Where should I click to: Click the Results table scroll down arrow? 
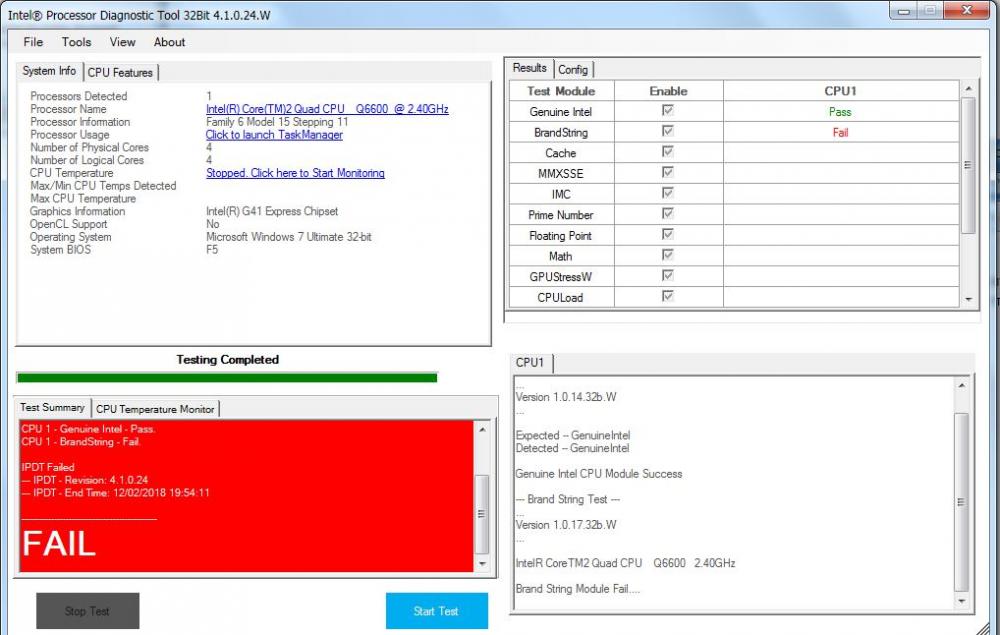(x=968, y=299)
